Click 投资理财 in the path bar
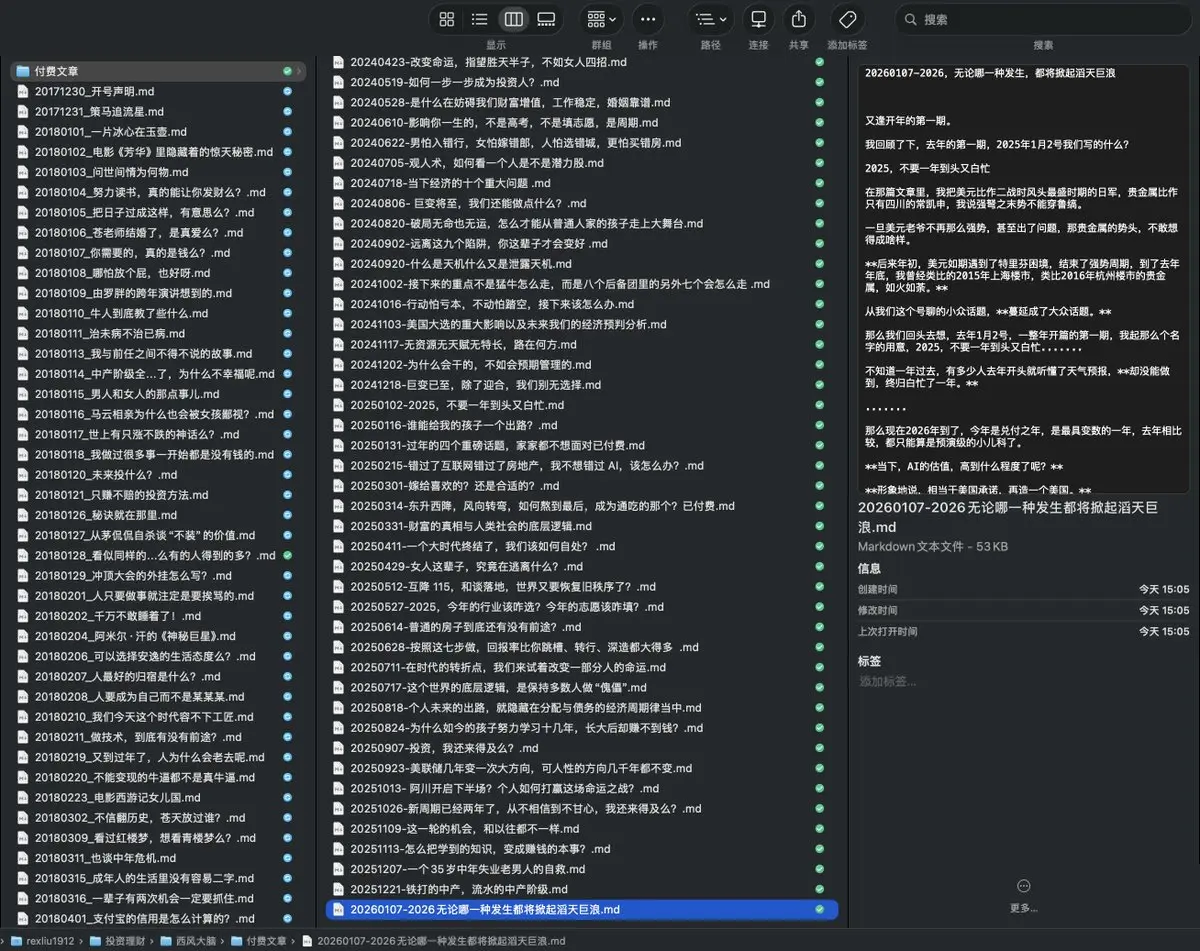The image size is (1200, 951). click(116, 941)
